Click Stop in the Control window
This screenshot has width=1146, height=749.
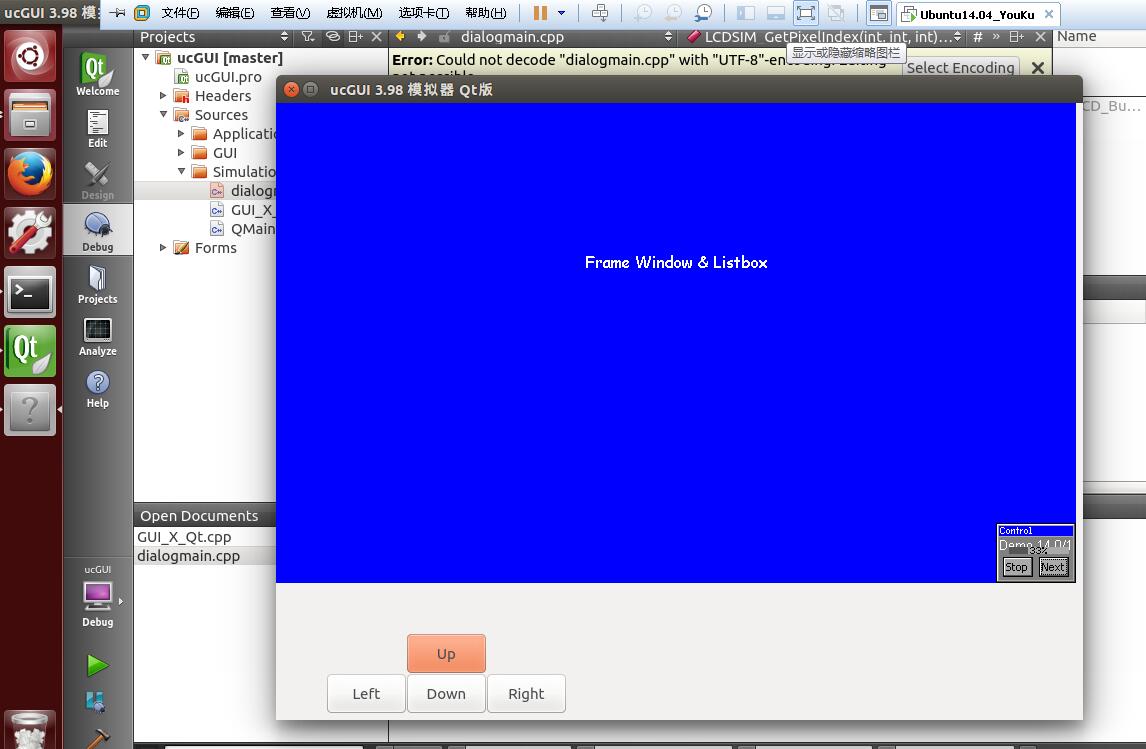coord(1016,567)
